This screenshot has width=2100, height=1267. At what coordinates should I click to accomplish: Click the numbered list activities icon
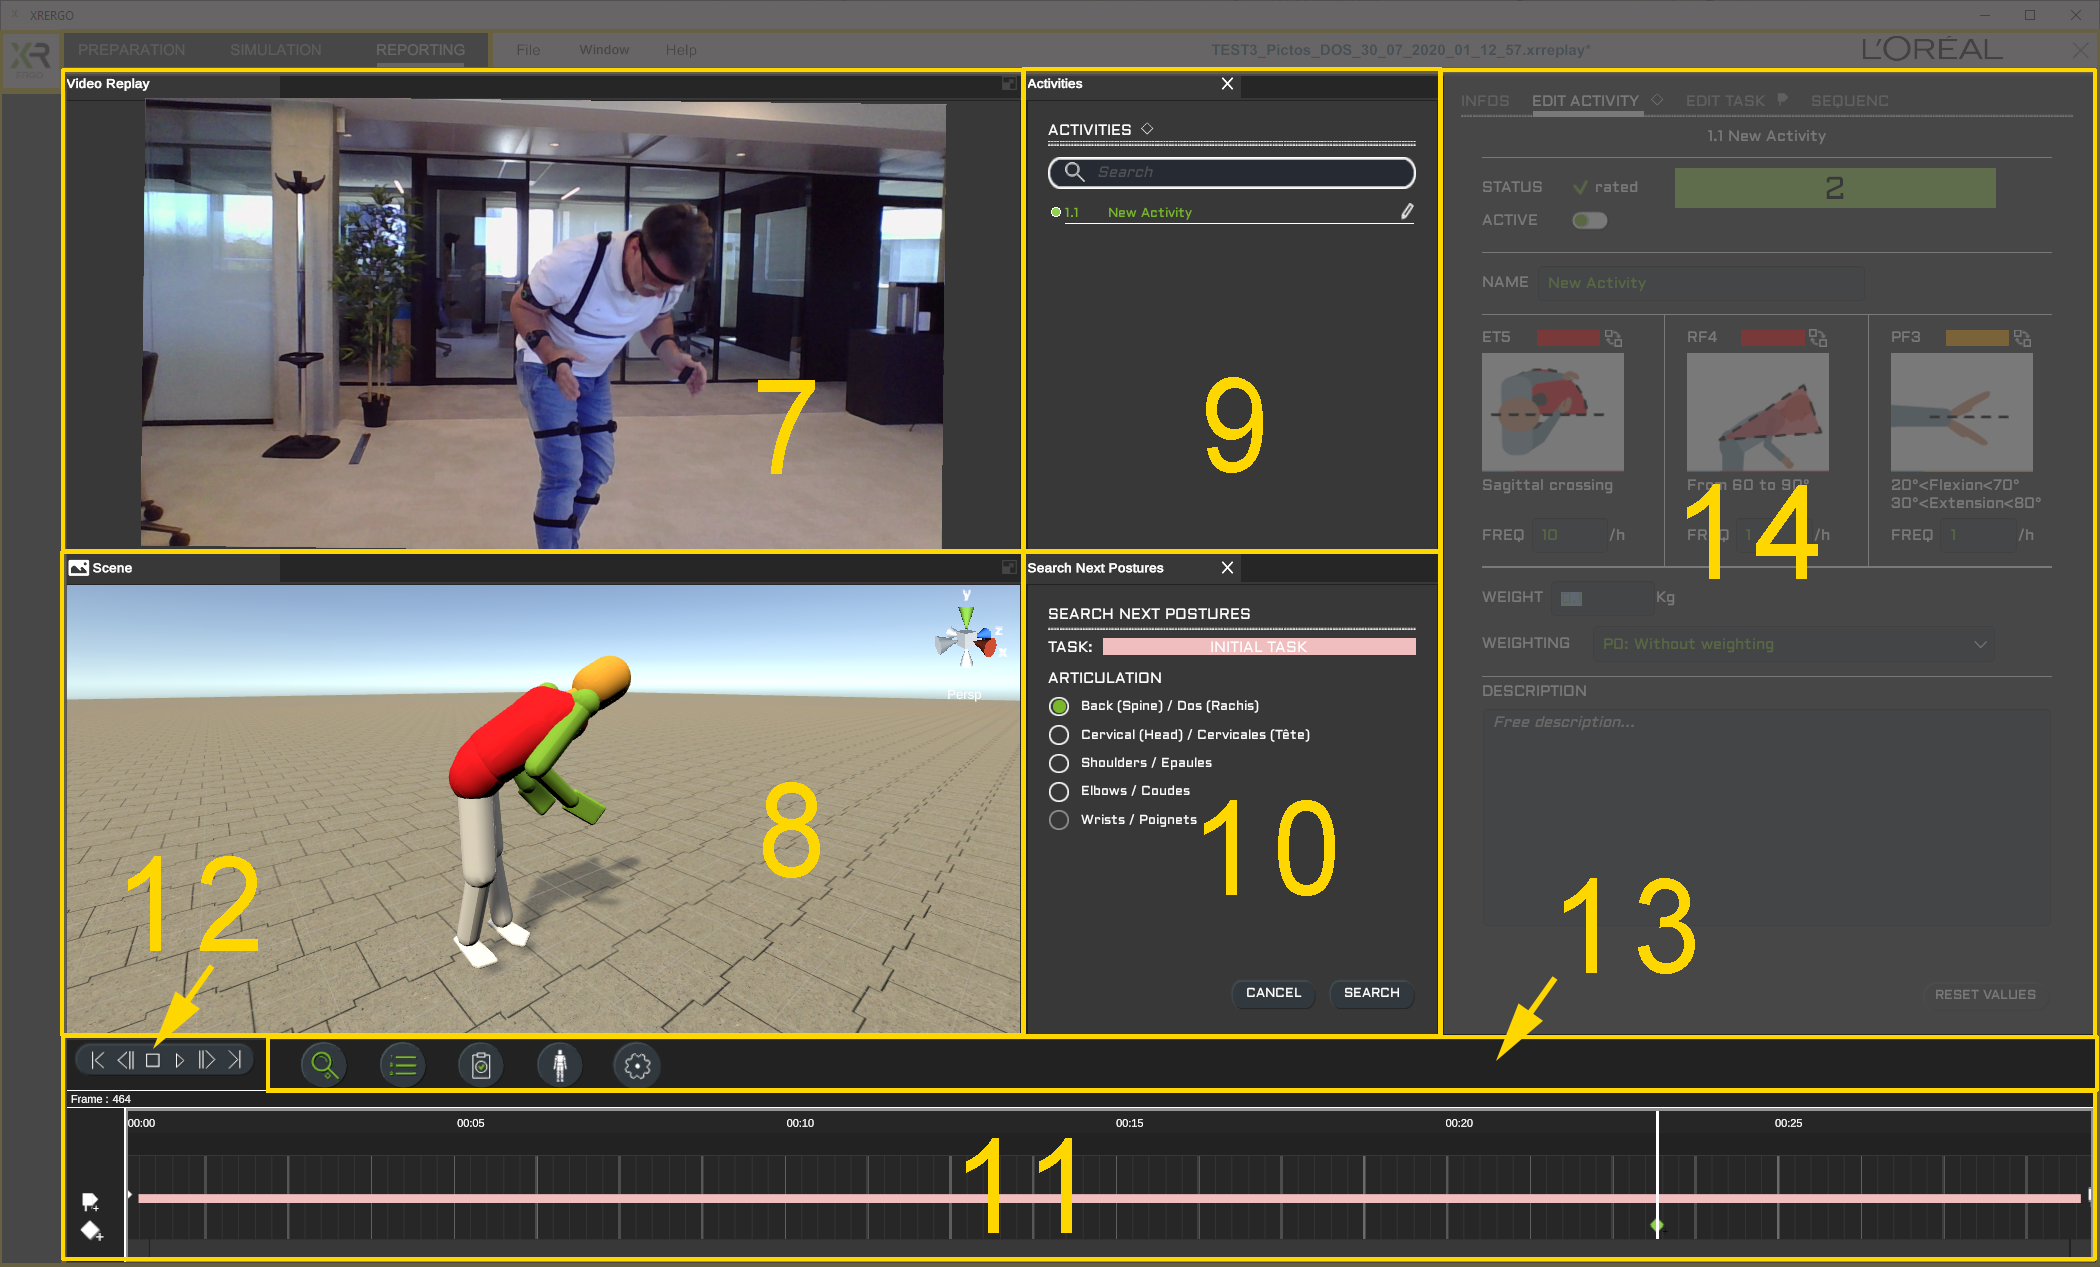tap(402, 1065)
